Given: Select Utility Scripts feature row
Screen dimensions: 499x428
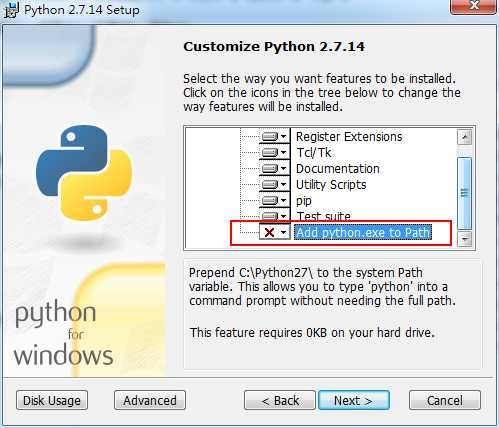Looking at the screenshot, I should (x=331, y=185).
